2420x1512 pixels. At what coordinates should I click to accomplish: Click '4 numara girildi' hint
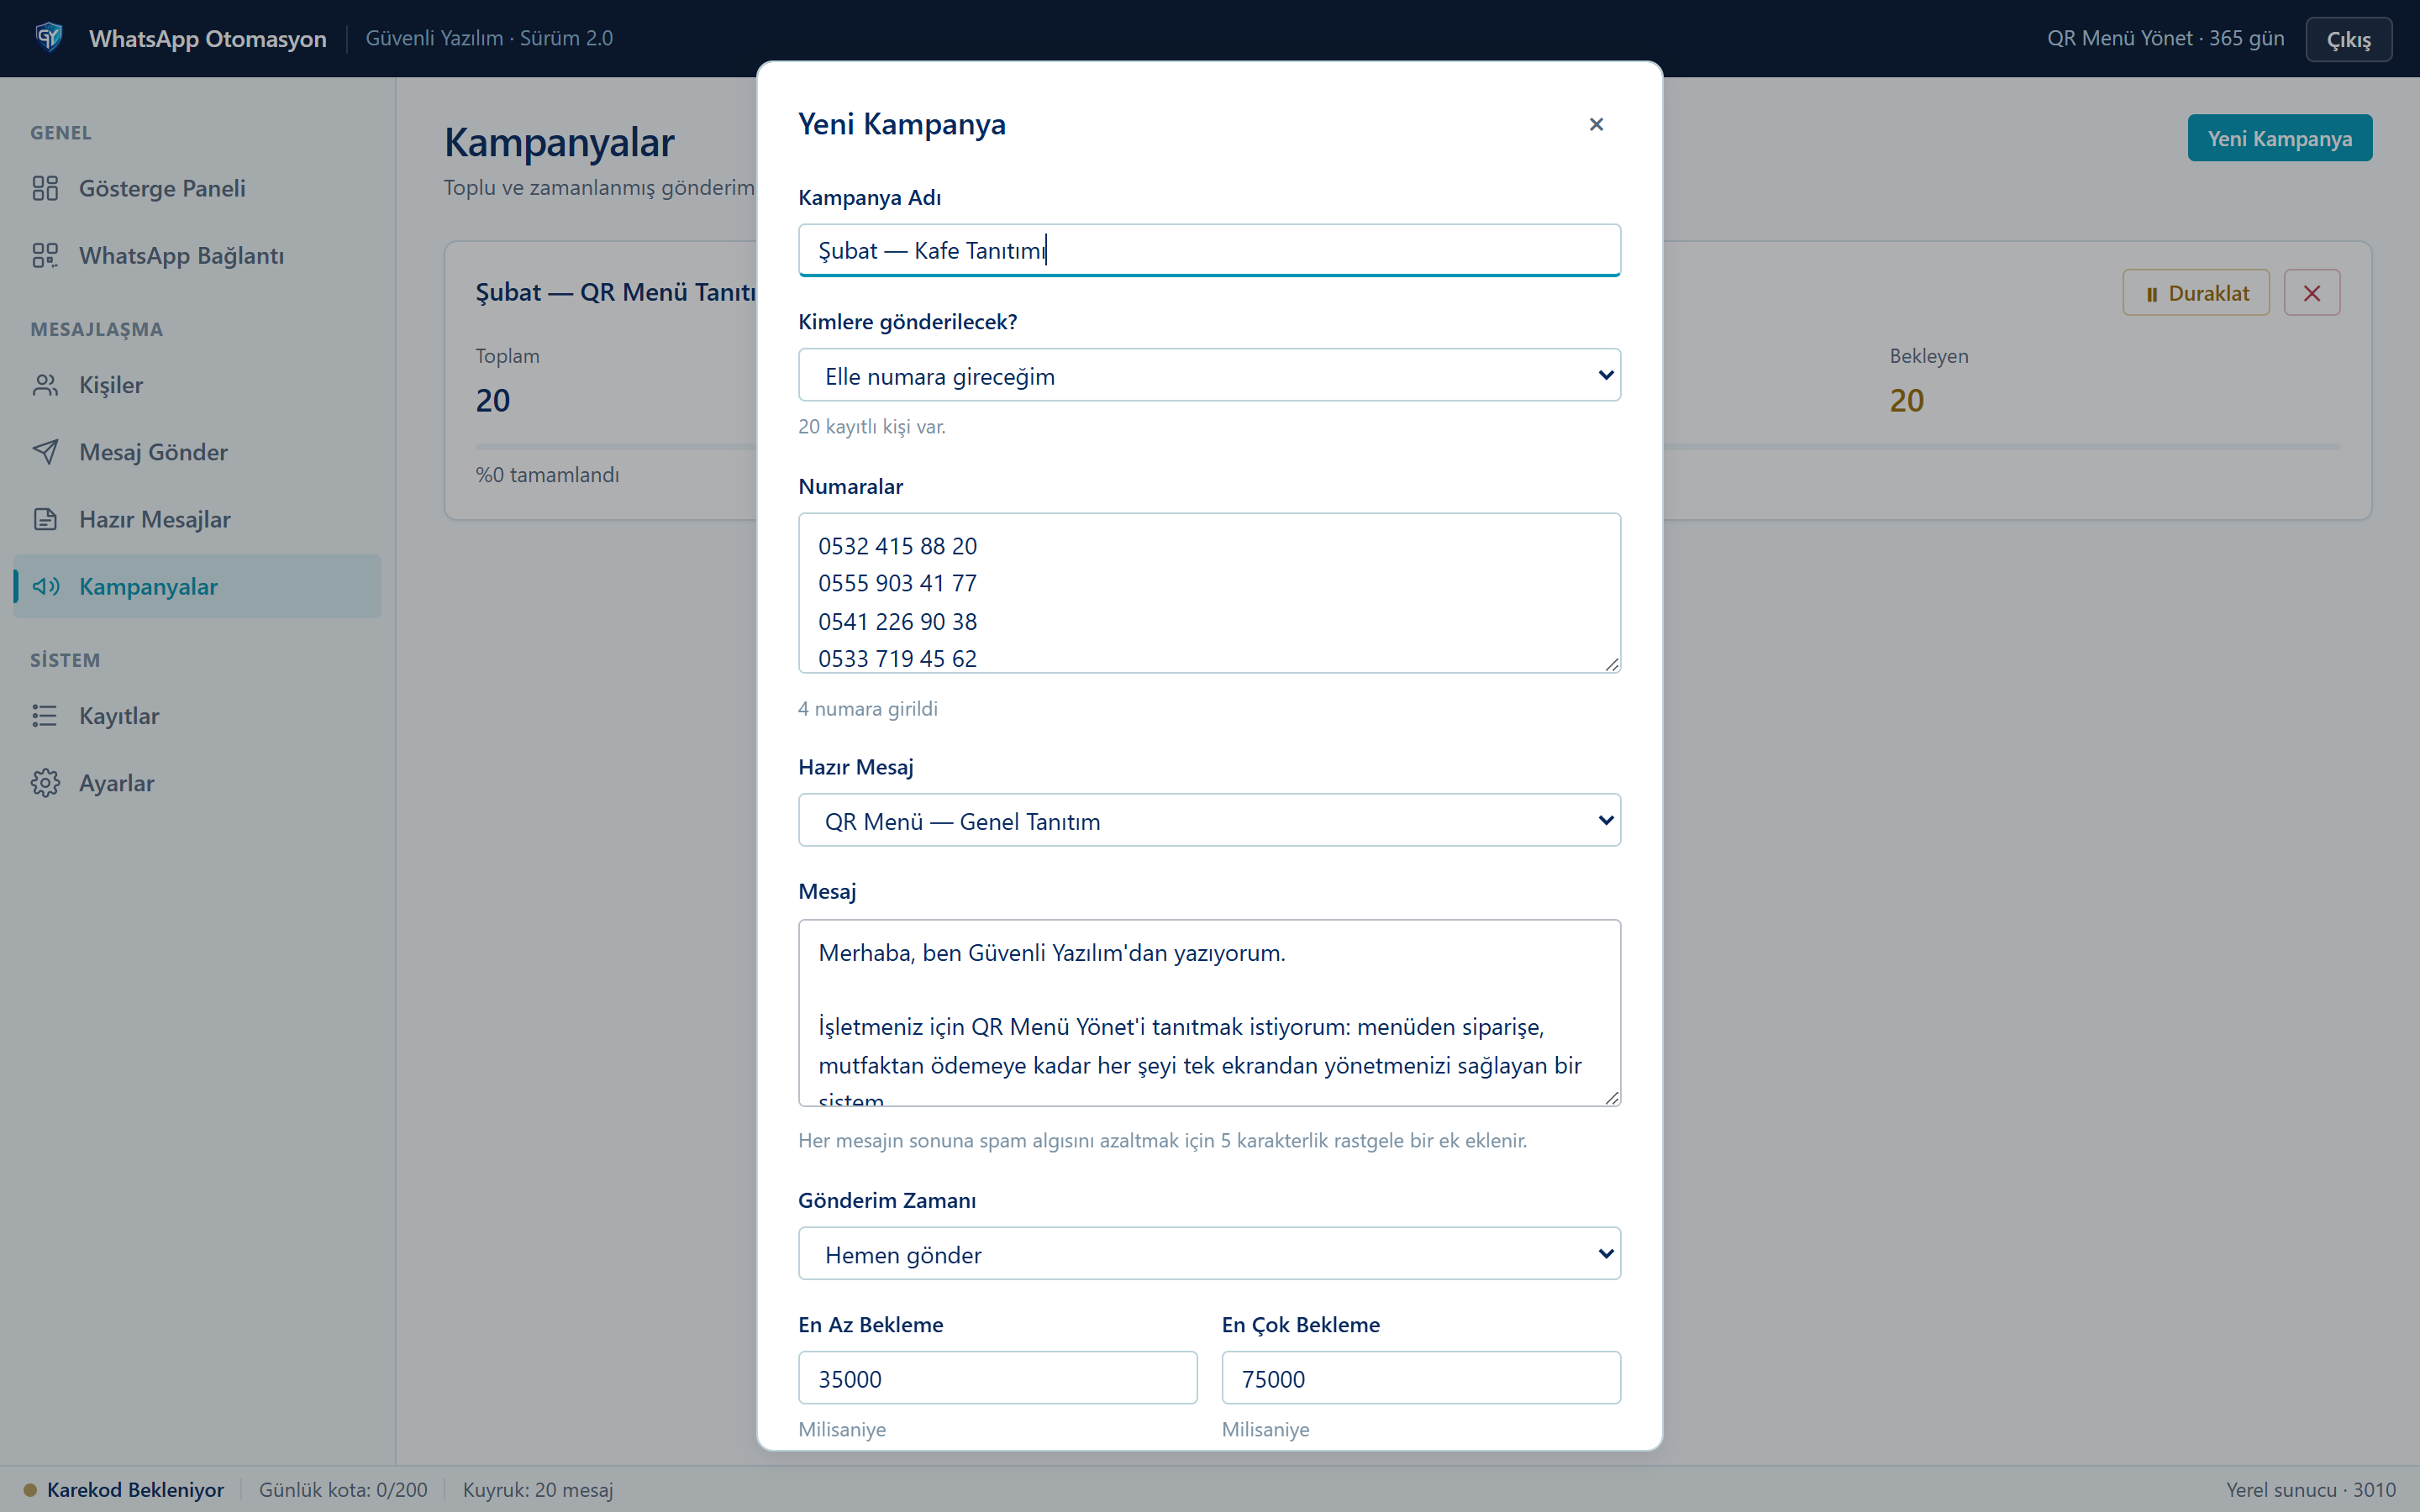868,708
